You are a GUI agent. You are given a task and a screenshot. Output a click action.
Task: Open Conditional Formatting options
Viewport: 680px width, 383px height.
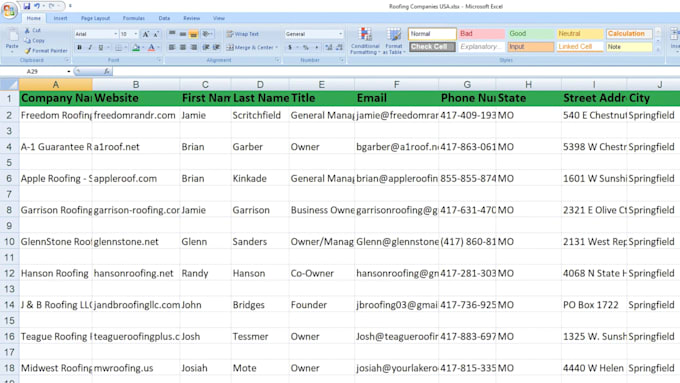coord(365,41)
